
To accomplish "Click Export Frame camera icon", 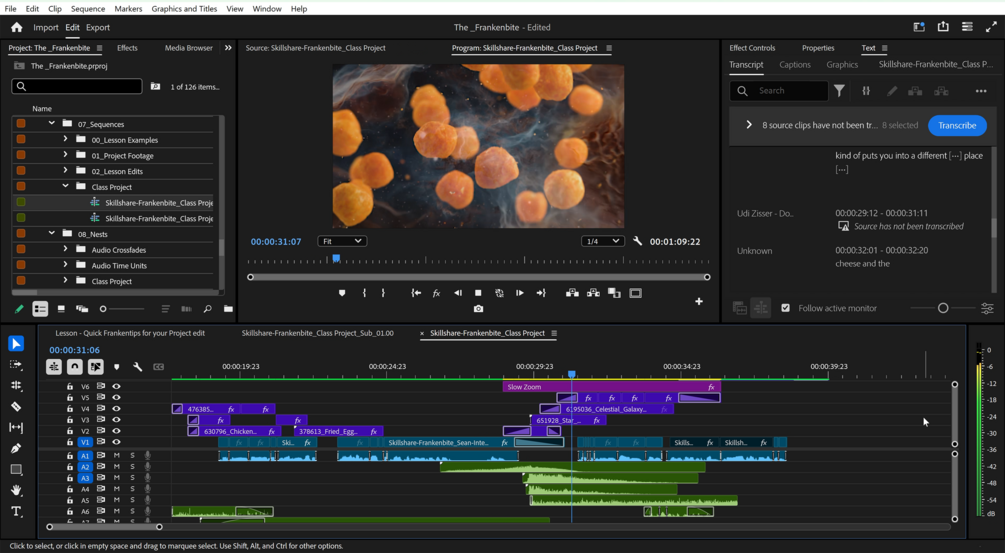I will [478, 309].
